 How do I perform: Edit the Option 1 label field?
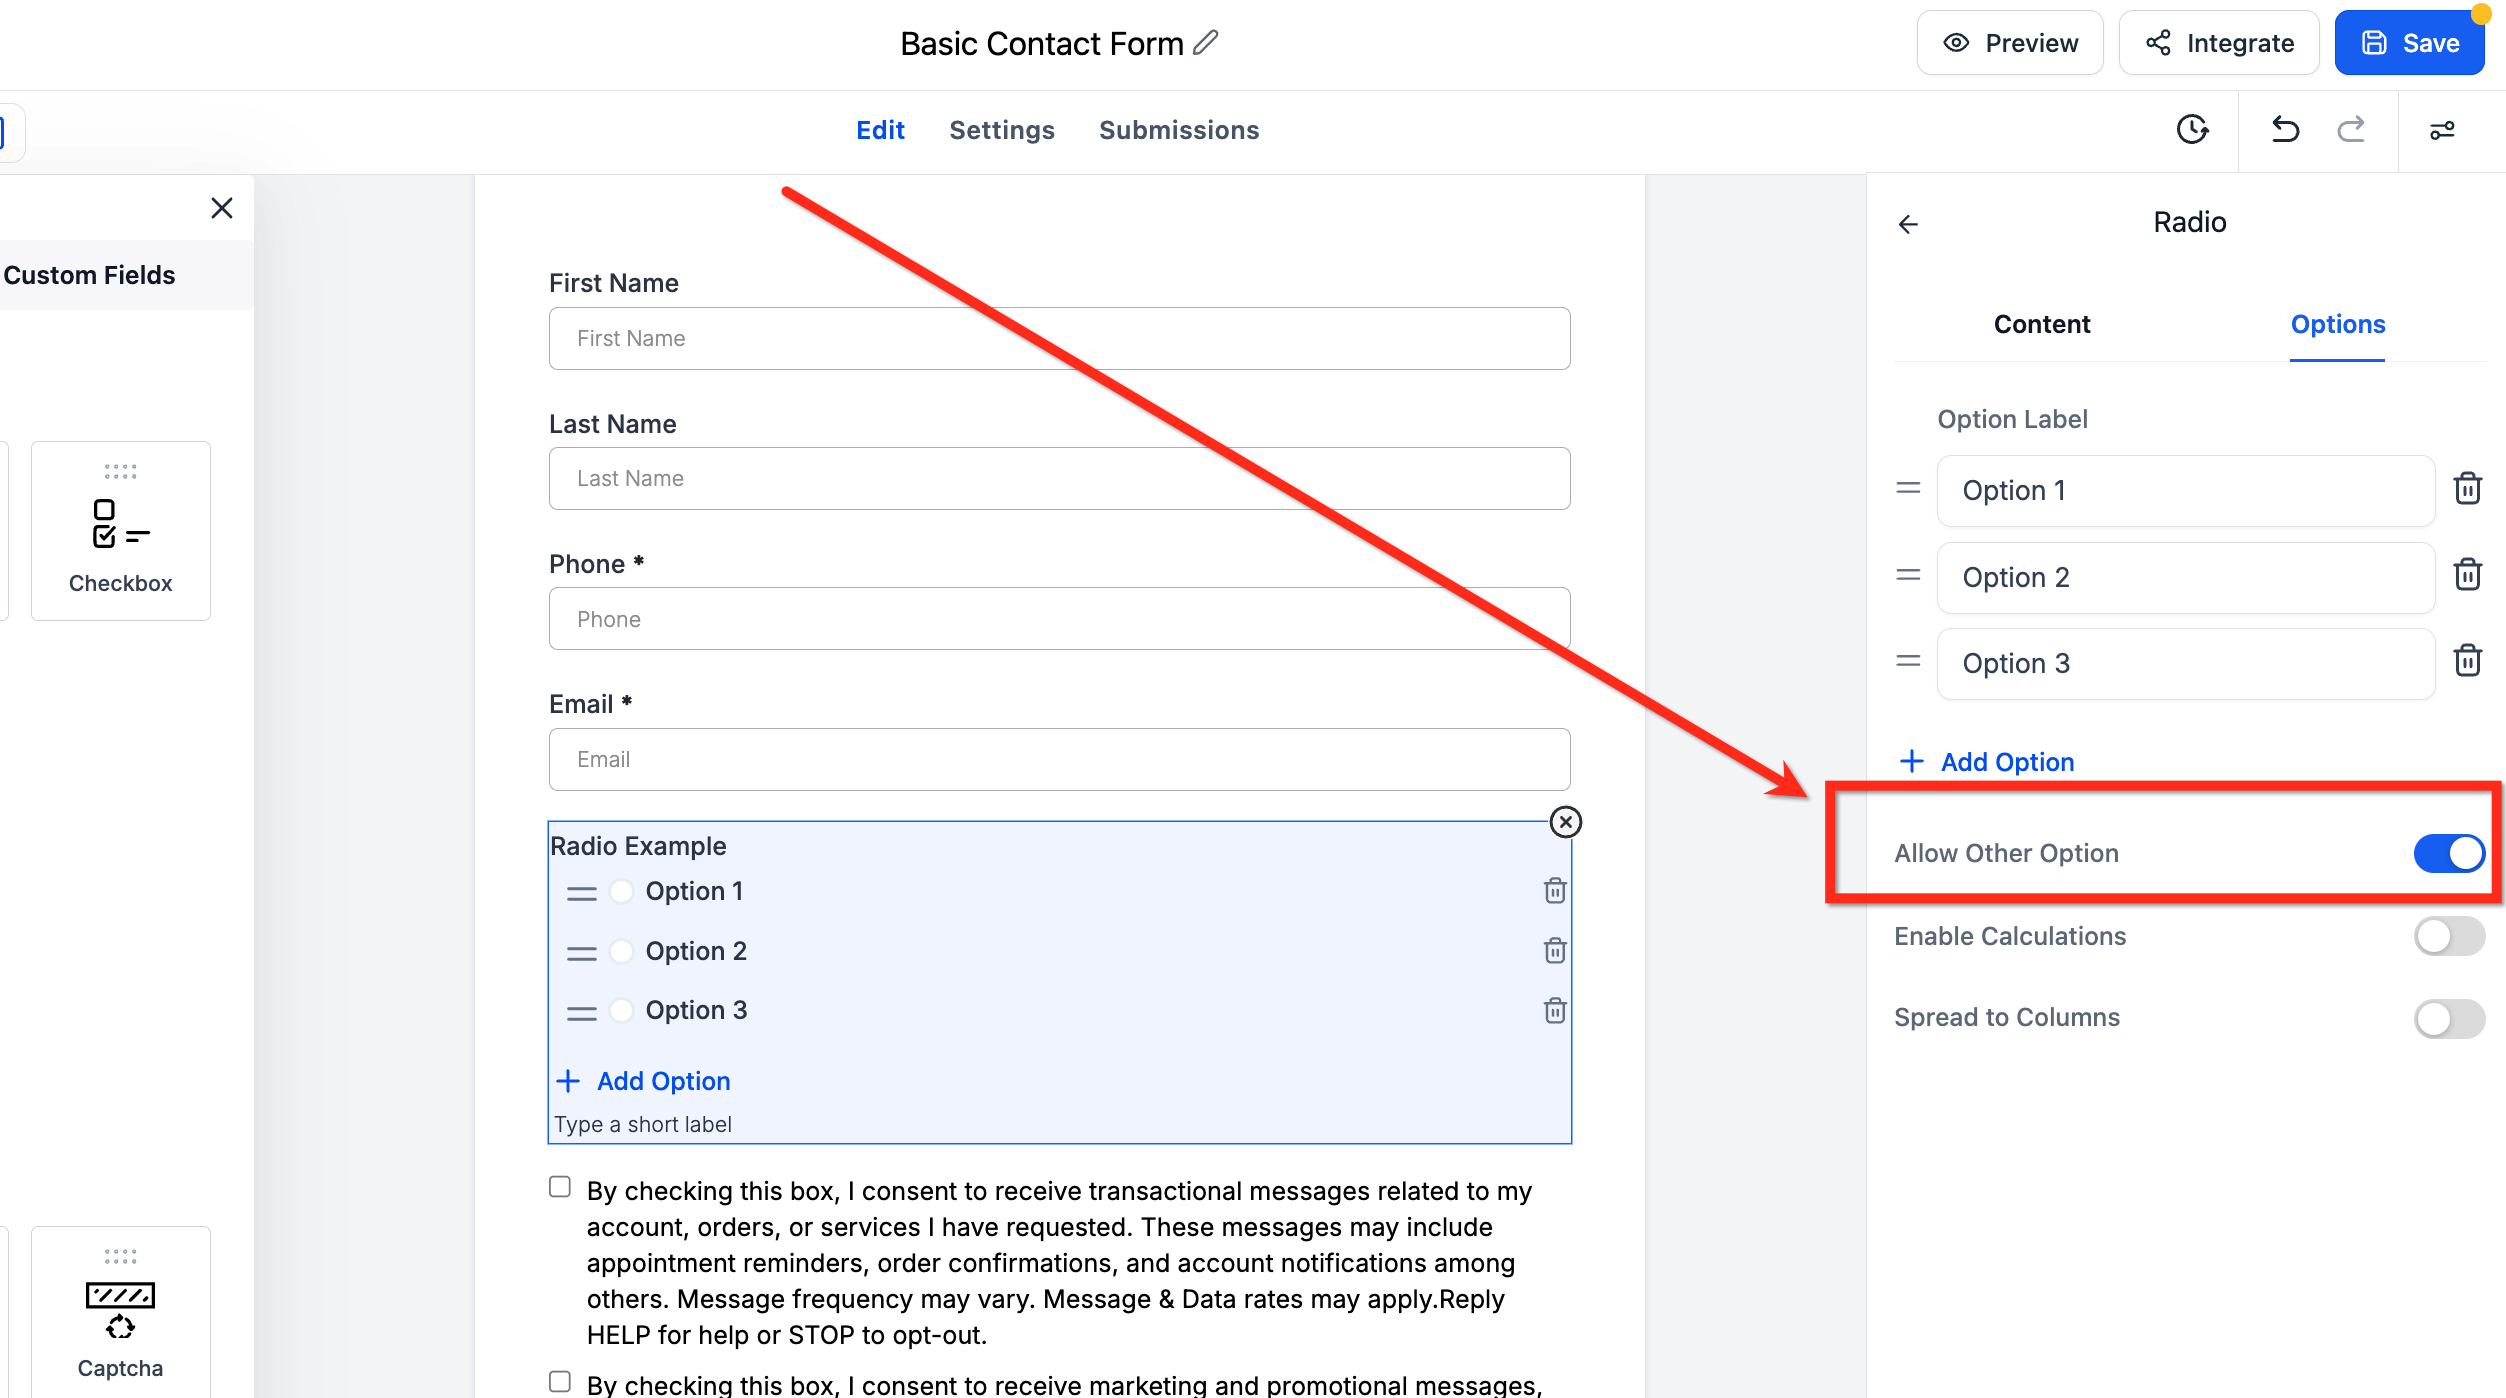pyautogui.click(x=2185, y=490)
